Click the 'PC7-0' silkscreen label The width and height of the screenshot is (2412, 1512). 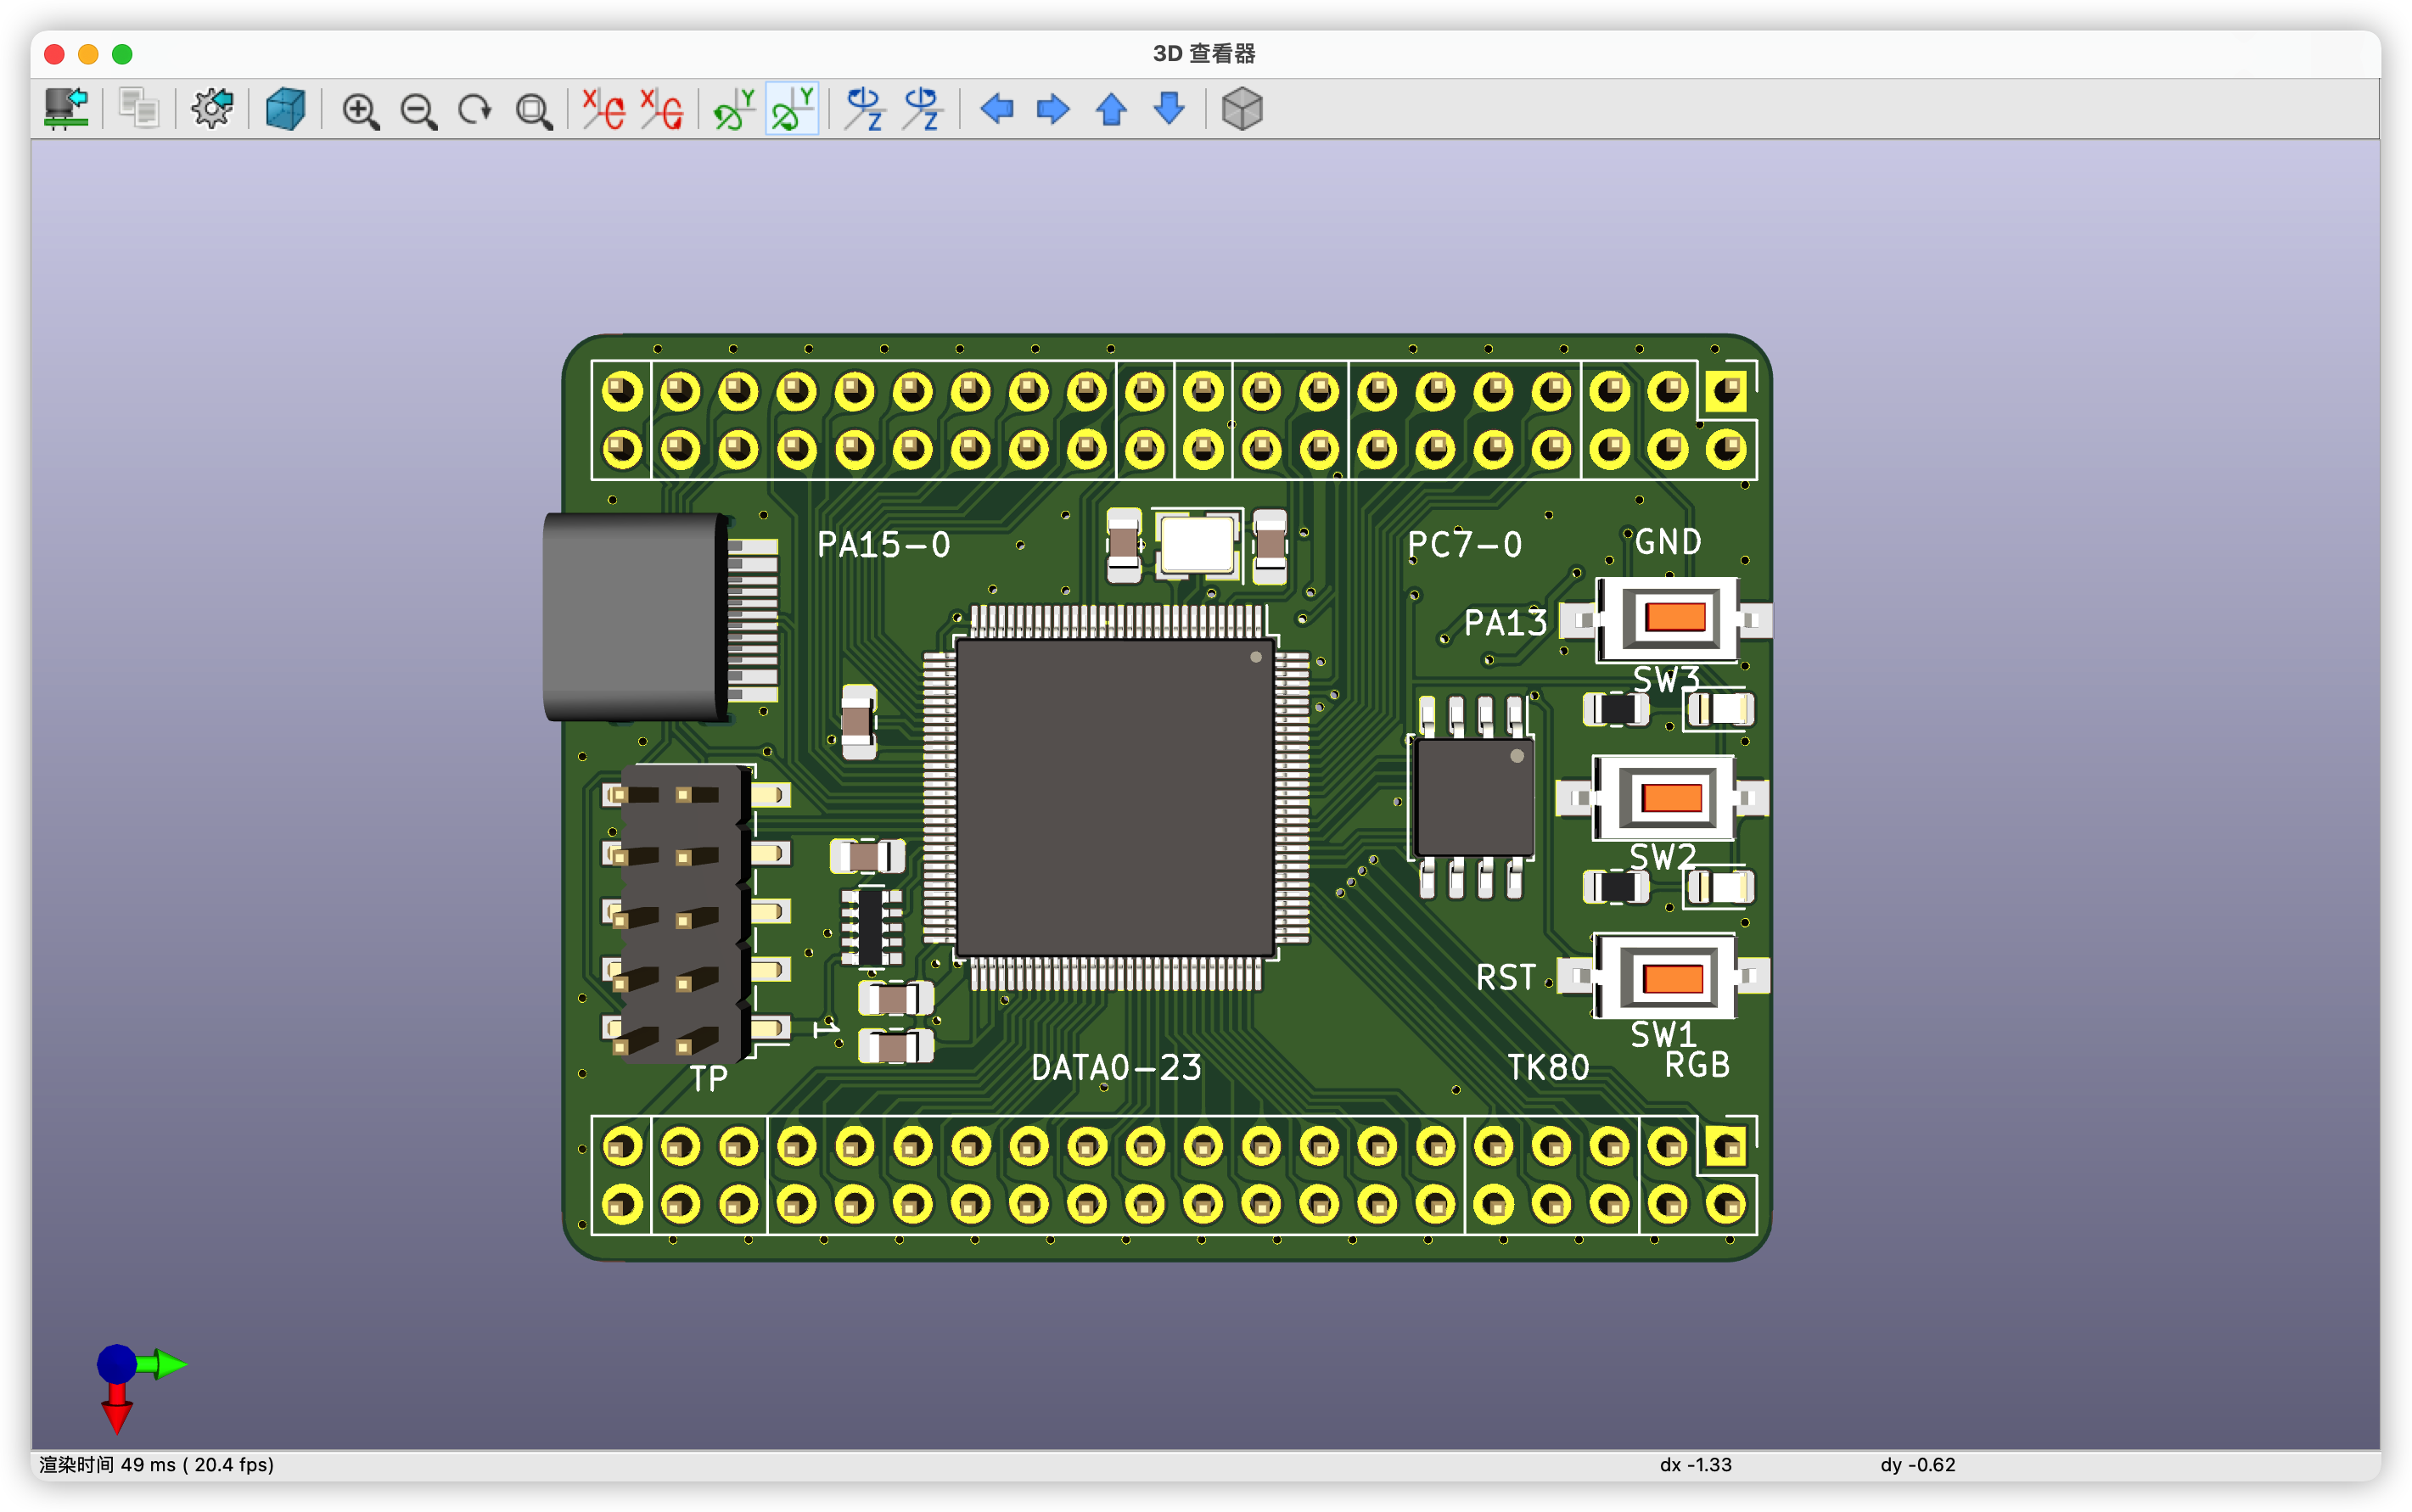(x=1464, y=545)
